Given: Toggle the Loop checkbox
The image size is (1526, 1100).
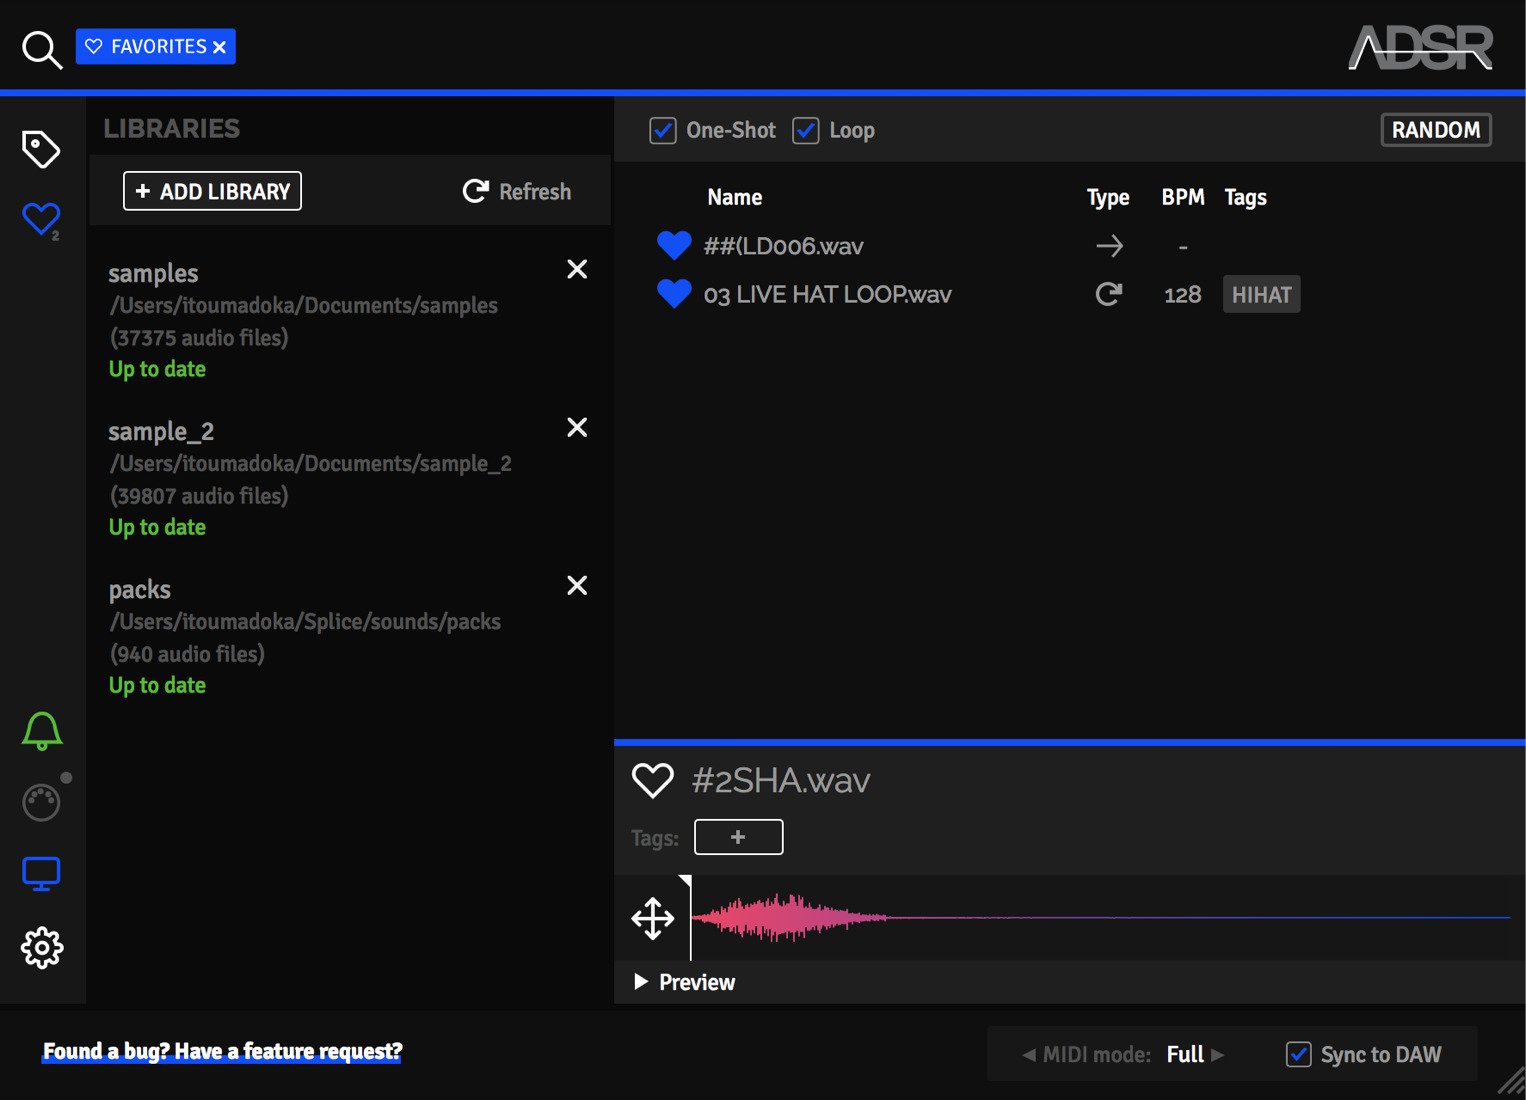Looking at the screenshot, I should click(x=806, y=130).
